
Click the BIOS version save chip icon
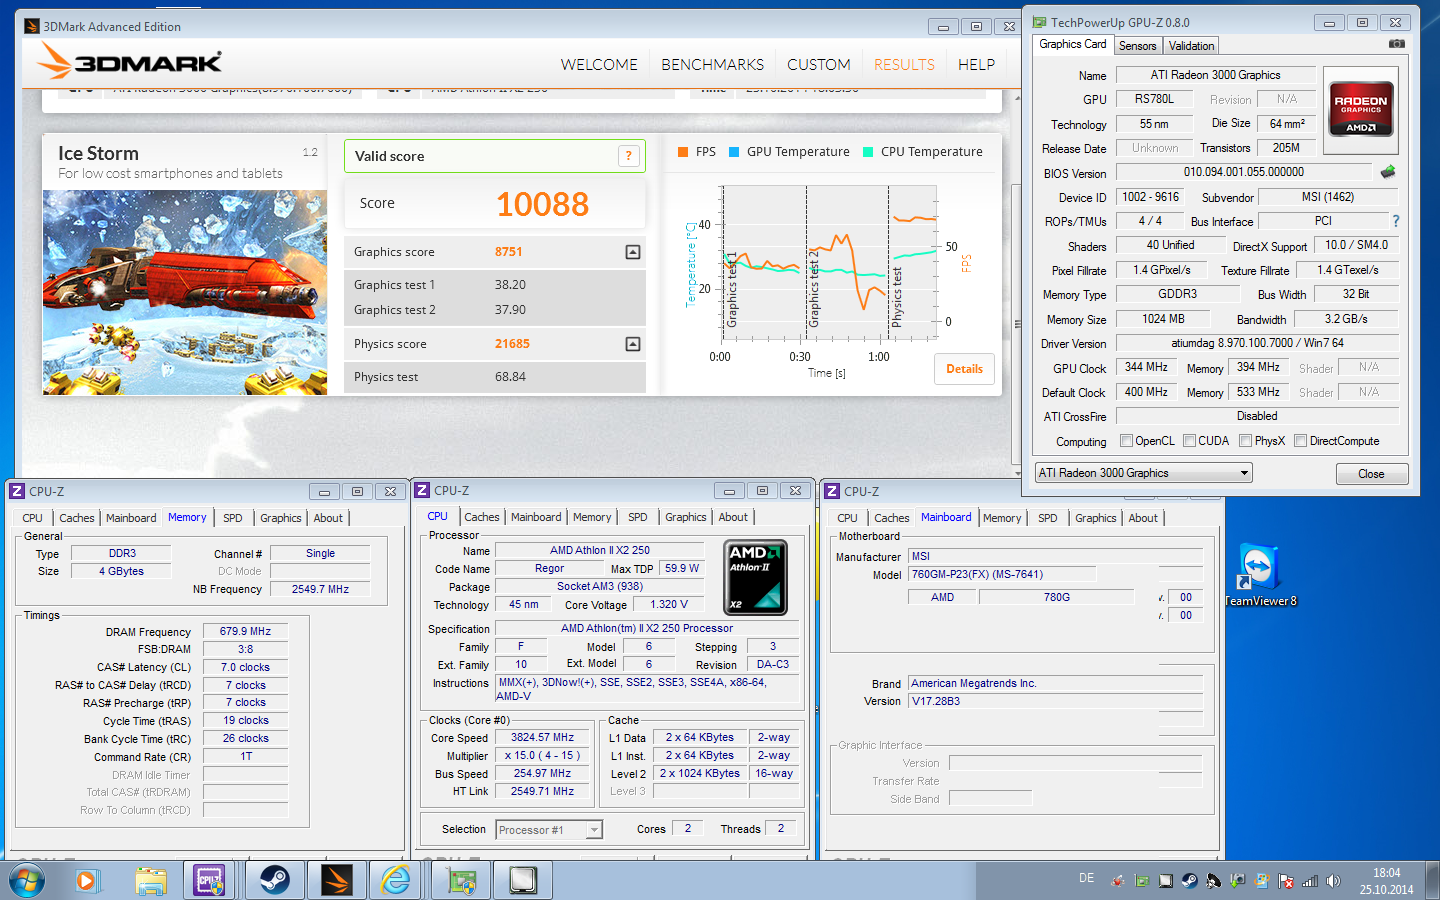point(1388,172)
